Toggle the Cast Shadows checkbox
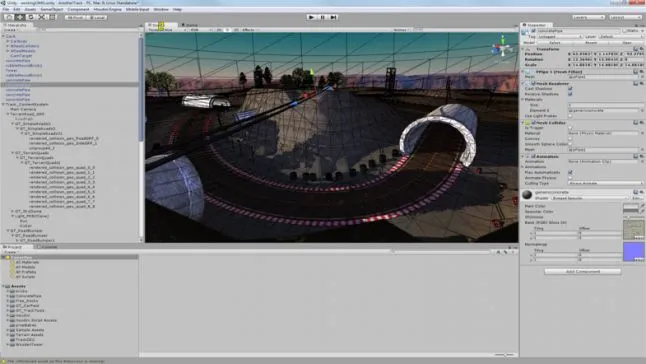 click(570, 89)
